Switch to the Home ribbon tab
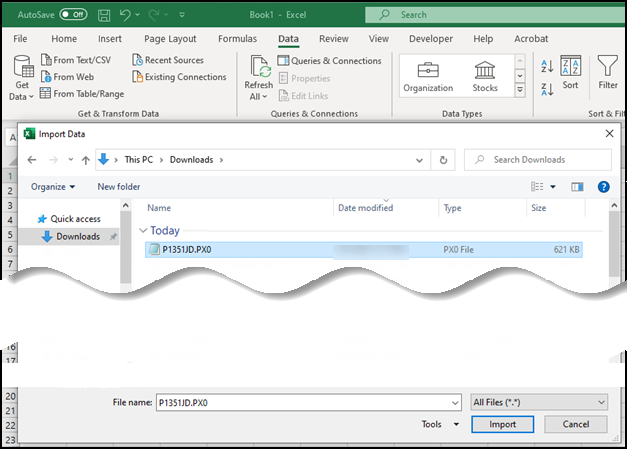Screen dimensions: 627x449 [64, 39]
